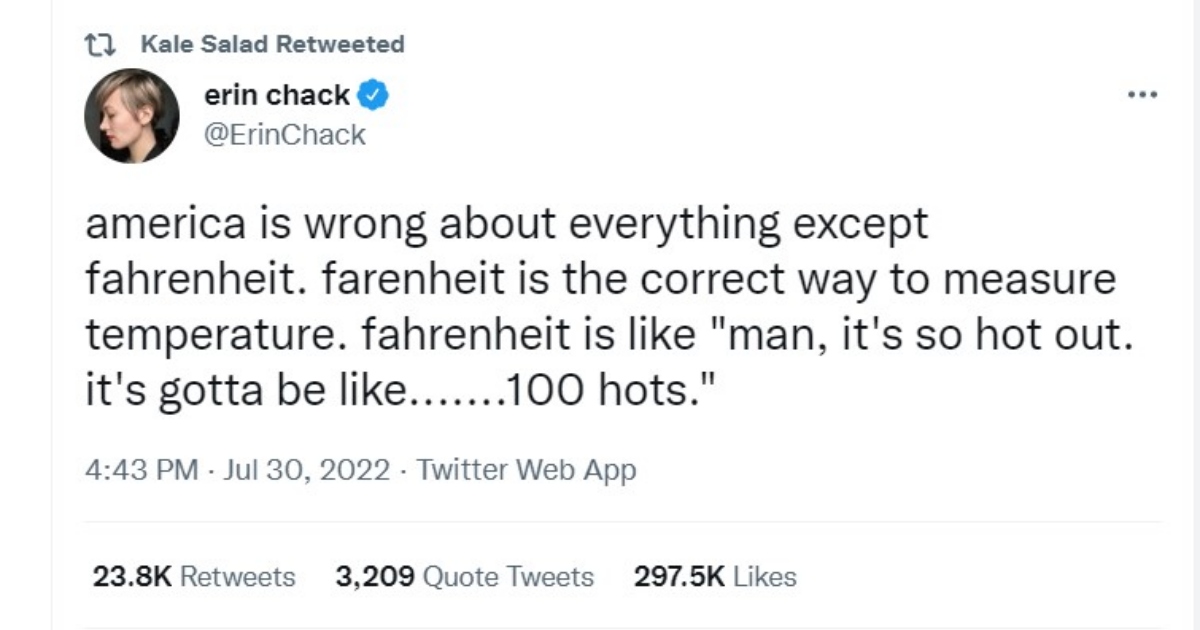Click the Jul 30, 2022 date
1200x630 pixels.
[307, 469]
